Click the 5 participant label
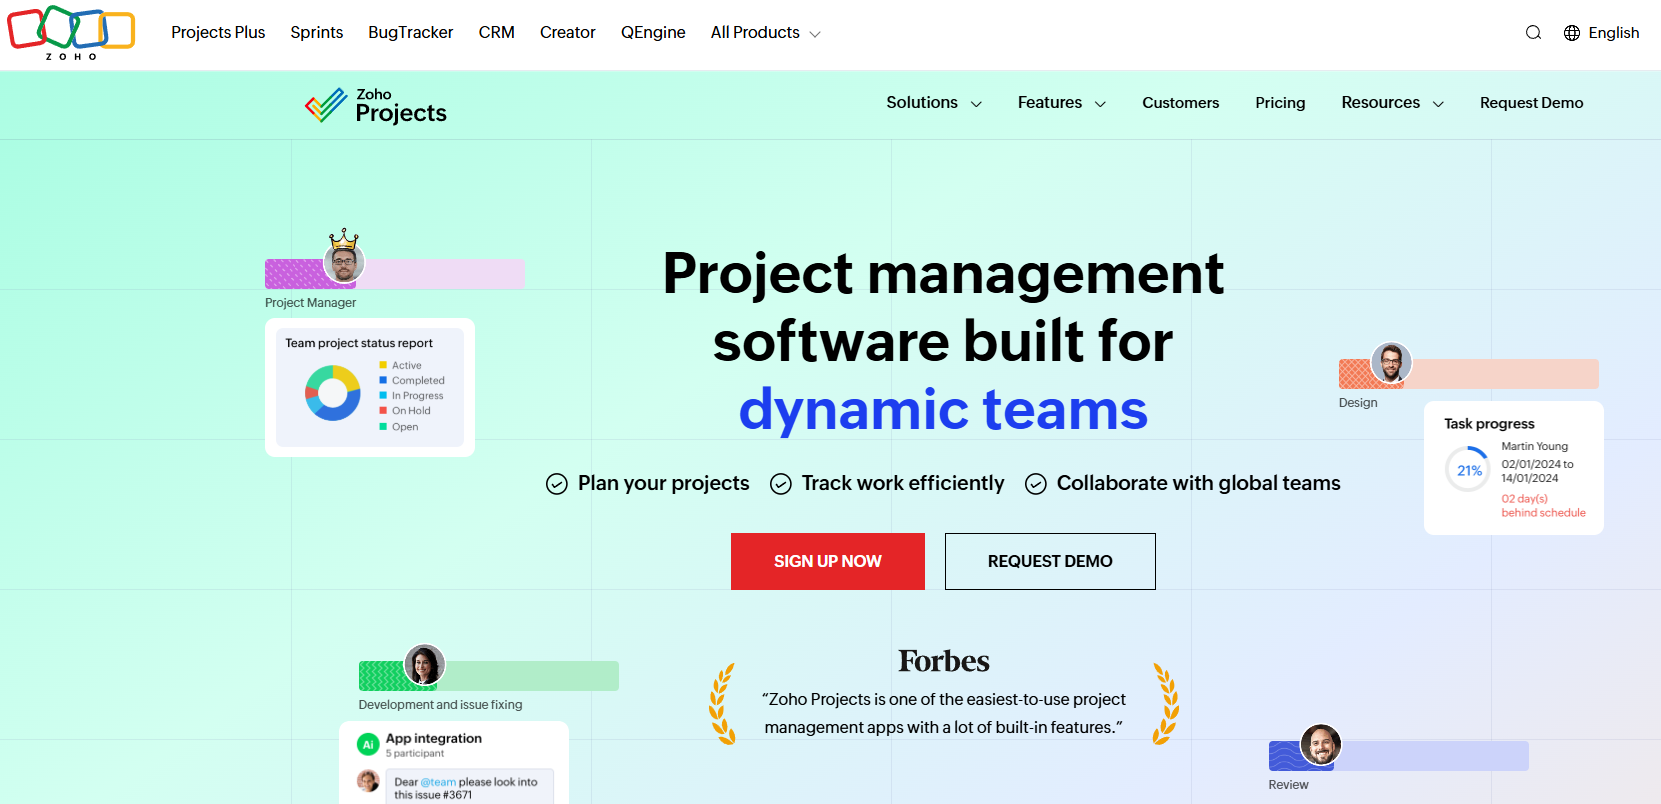The width and height of the screenshot is (1661, 804). pos(415,753)
